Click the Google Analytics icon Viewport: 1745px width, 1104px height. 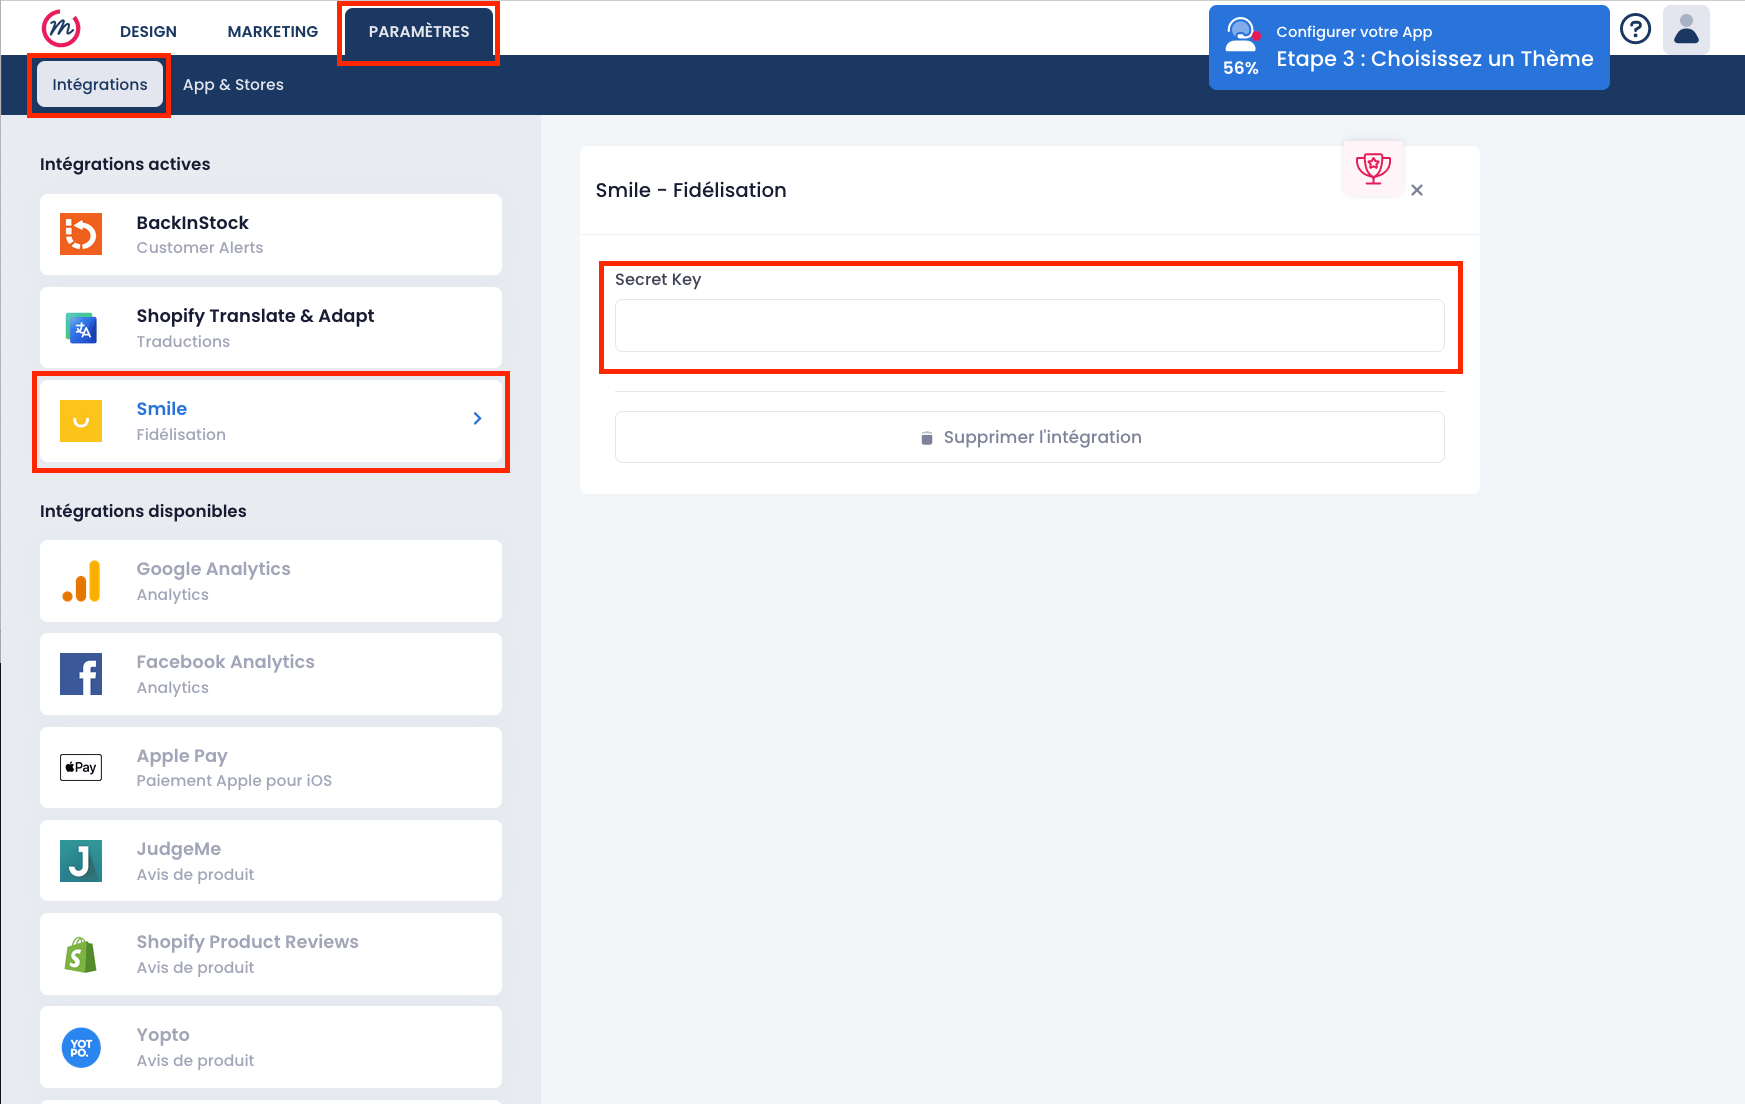(81, 581)
